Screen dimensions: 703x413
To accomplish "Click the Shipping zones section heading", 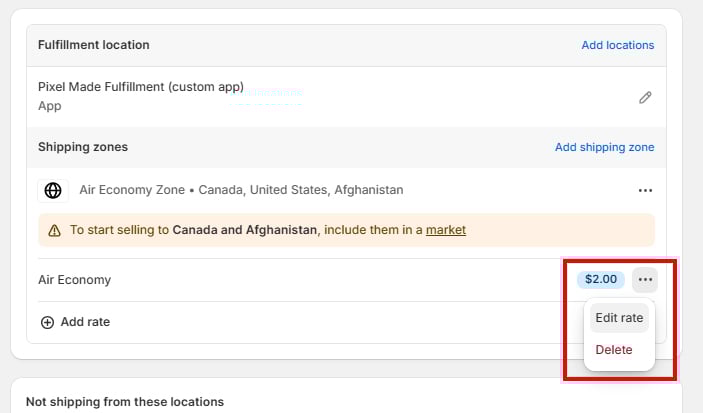I will coord(83,147).
